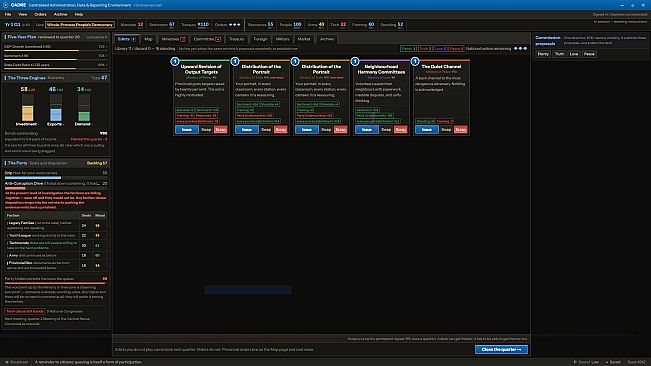Viewport: 651px width, 366px height.
Task: Click the Broadcast status bar item
Action: (x=17, y=362)
